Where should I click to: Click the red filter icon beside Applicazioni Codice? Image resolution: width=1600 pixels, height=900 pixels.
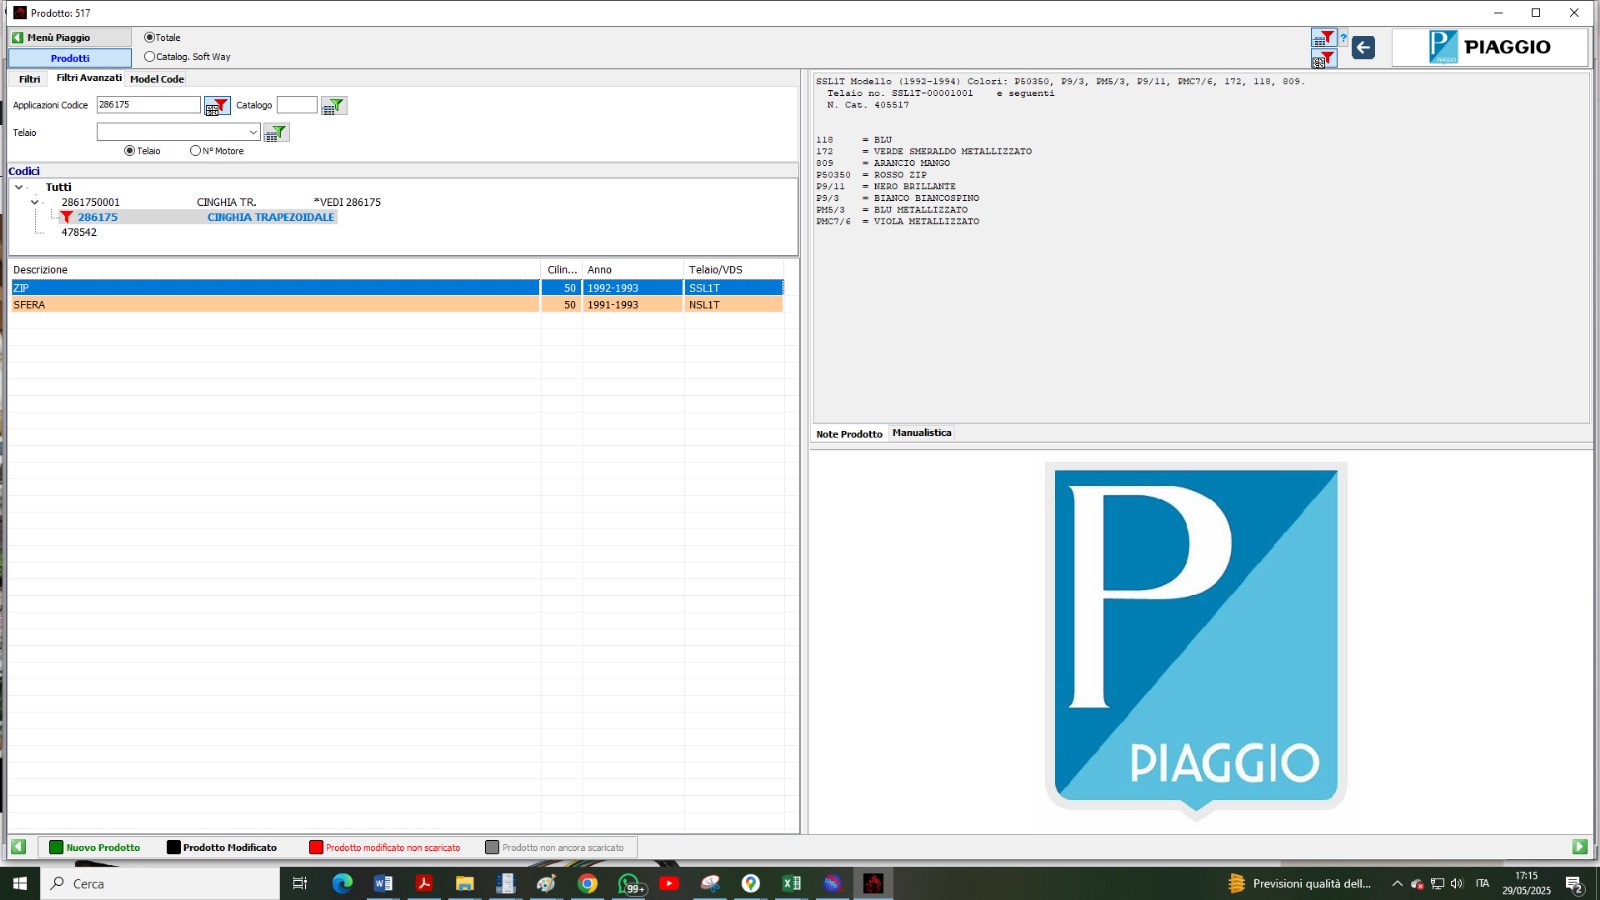[217, 106]
